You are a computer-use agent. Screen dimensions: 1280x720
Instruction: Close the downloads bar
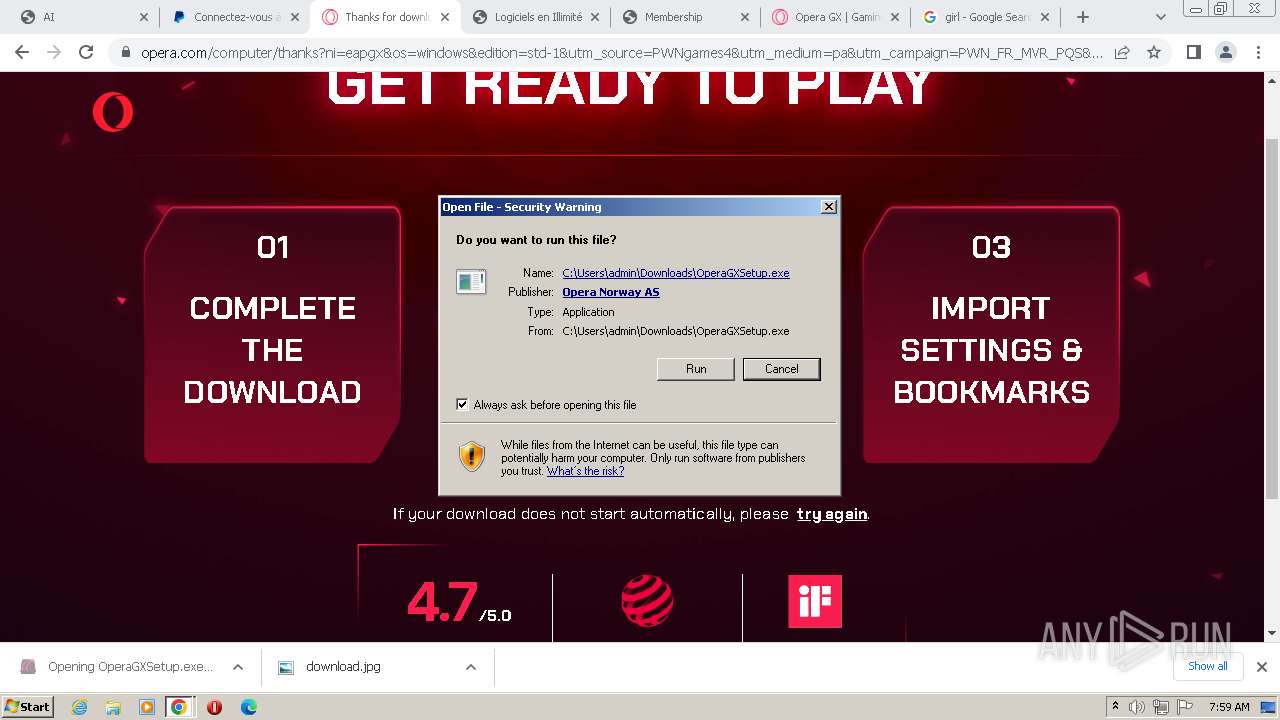pos(1261,667)
